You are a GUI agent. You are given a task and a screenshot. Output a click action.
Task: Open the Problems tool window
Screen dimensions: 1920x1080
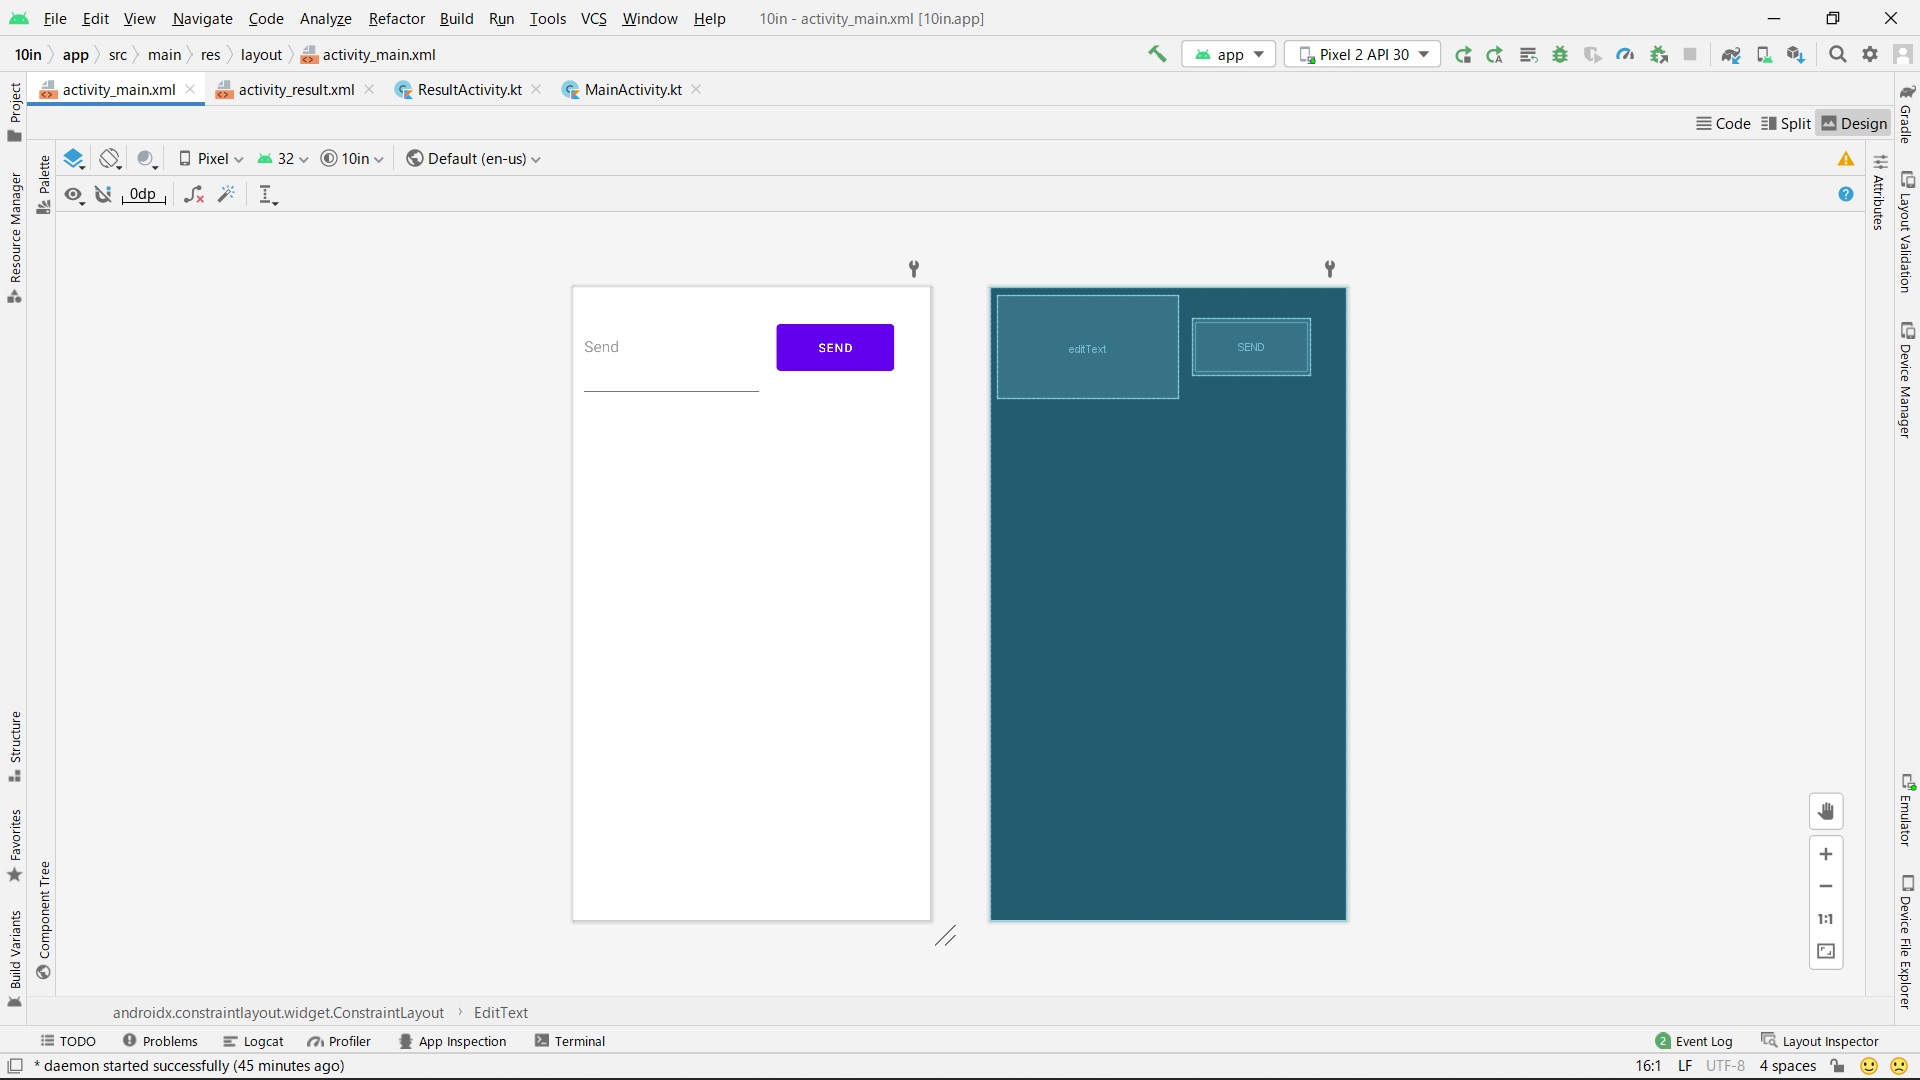(160, 1041)
